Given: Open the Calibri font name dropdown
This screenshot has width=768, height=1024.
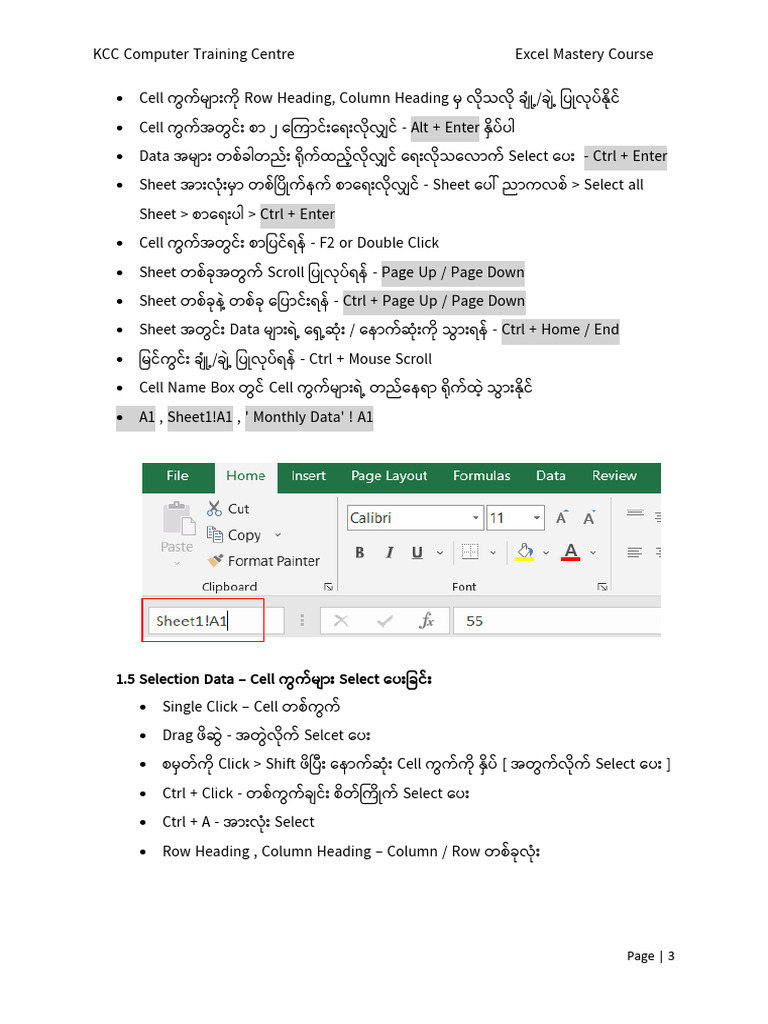Looking at the screenshot, I should 476,518.
